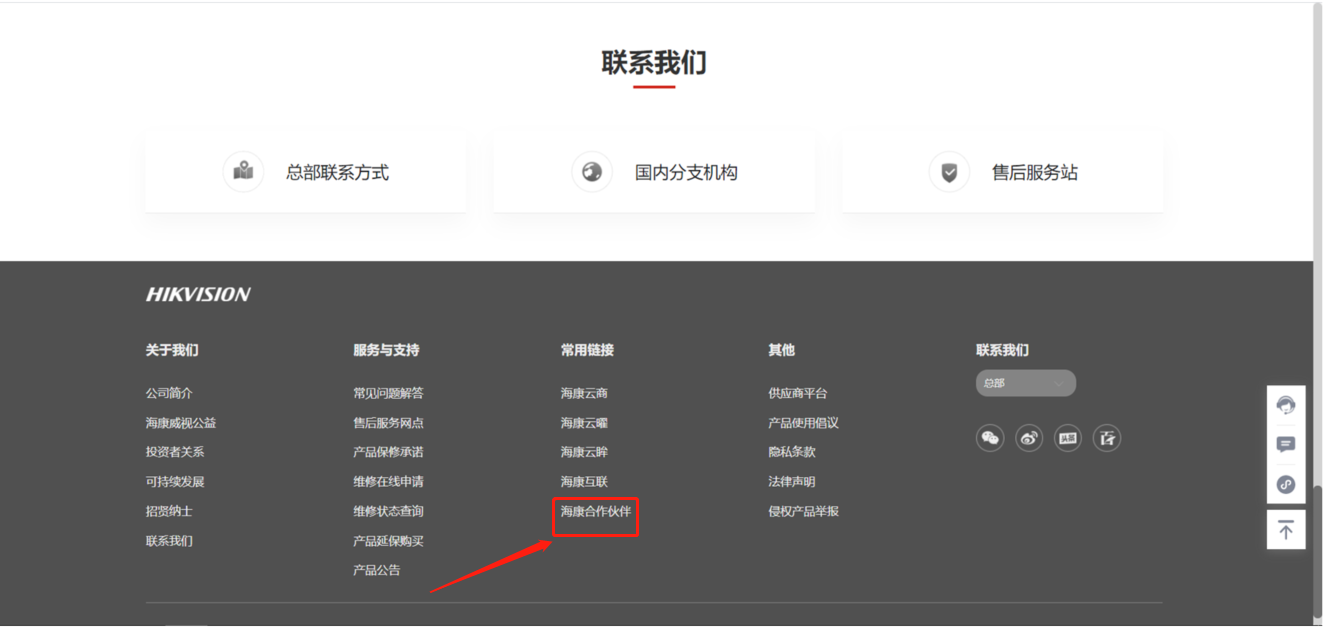Click the map icon beside 总部联系方式

[x=243, y=172]
